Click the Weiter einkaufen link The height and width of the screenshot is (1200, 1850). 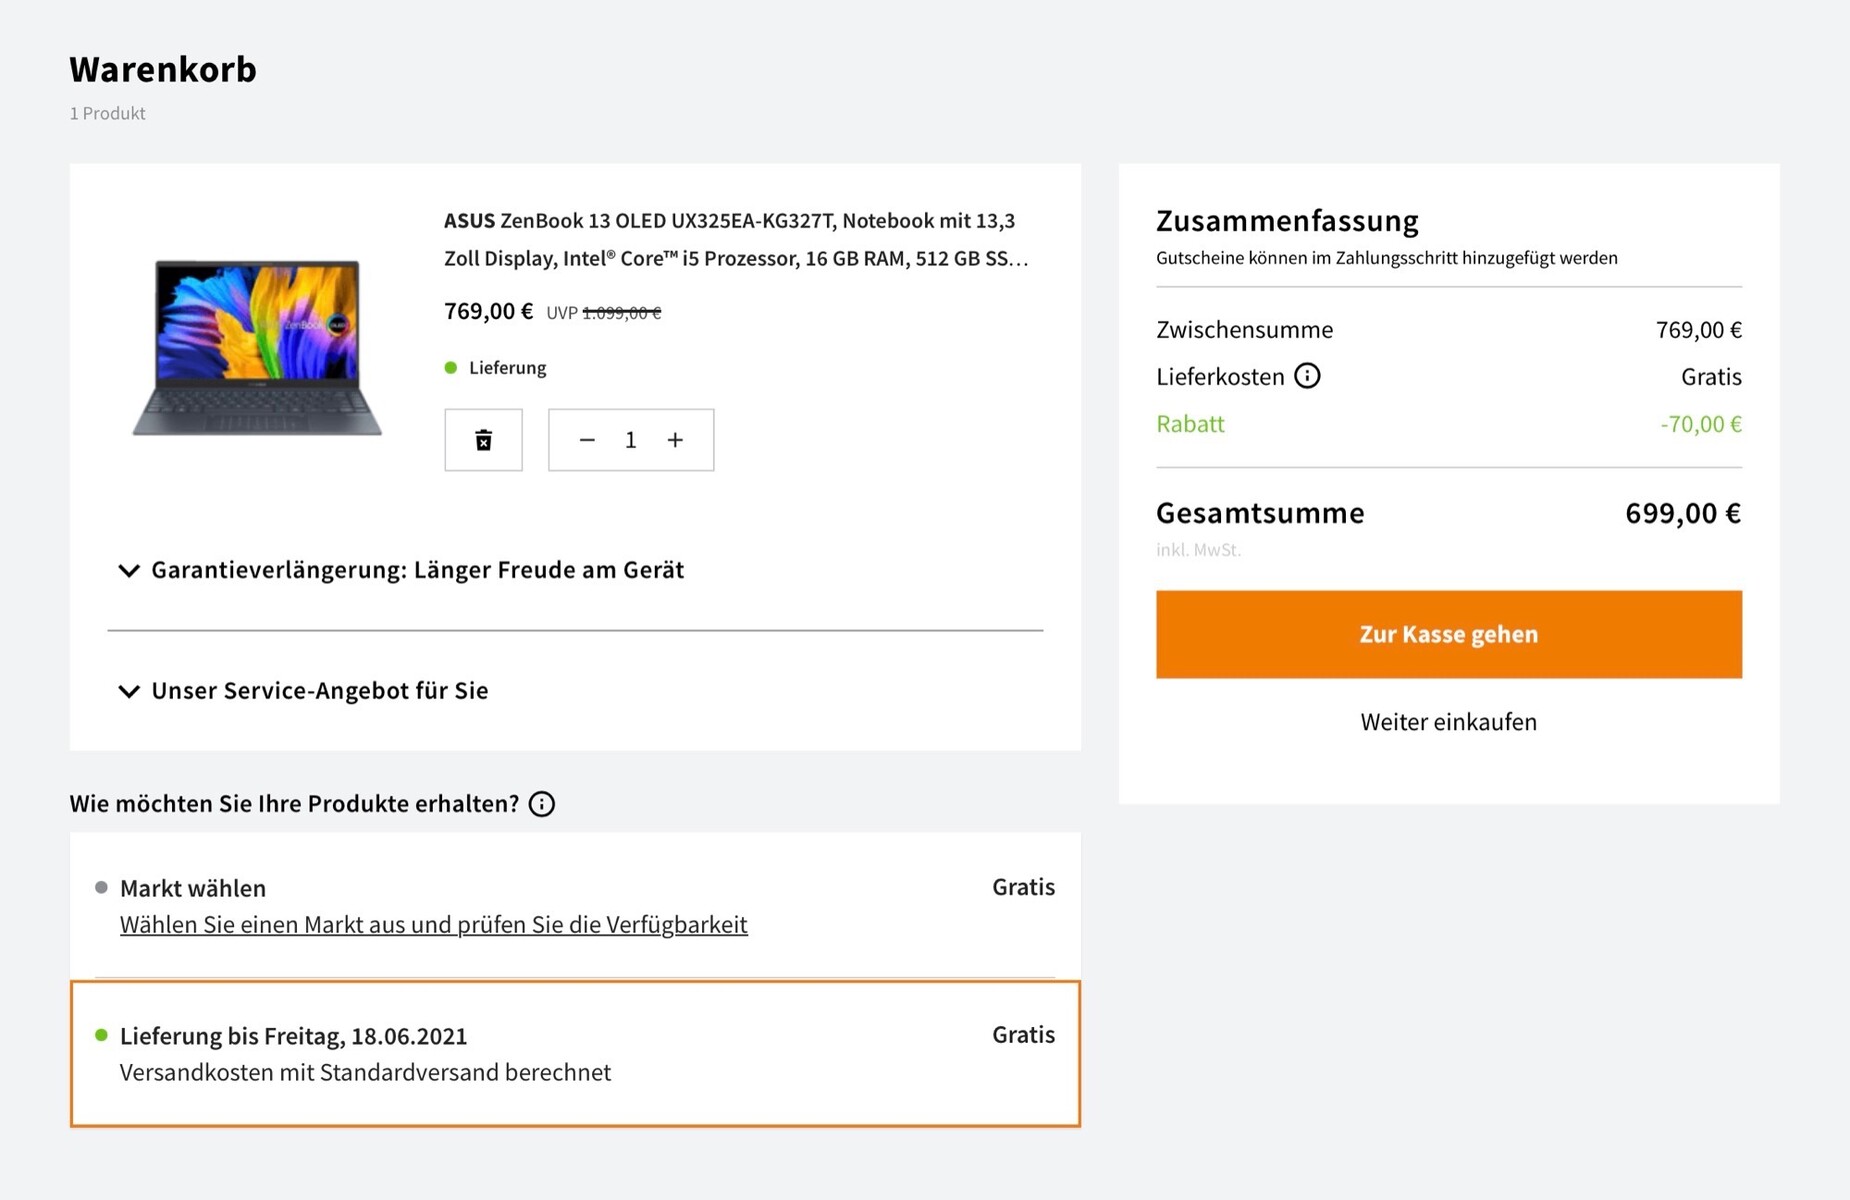1448,722
